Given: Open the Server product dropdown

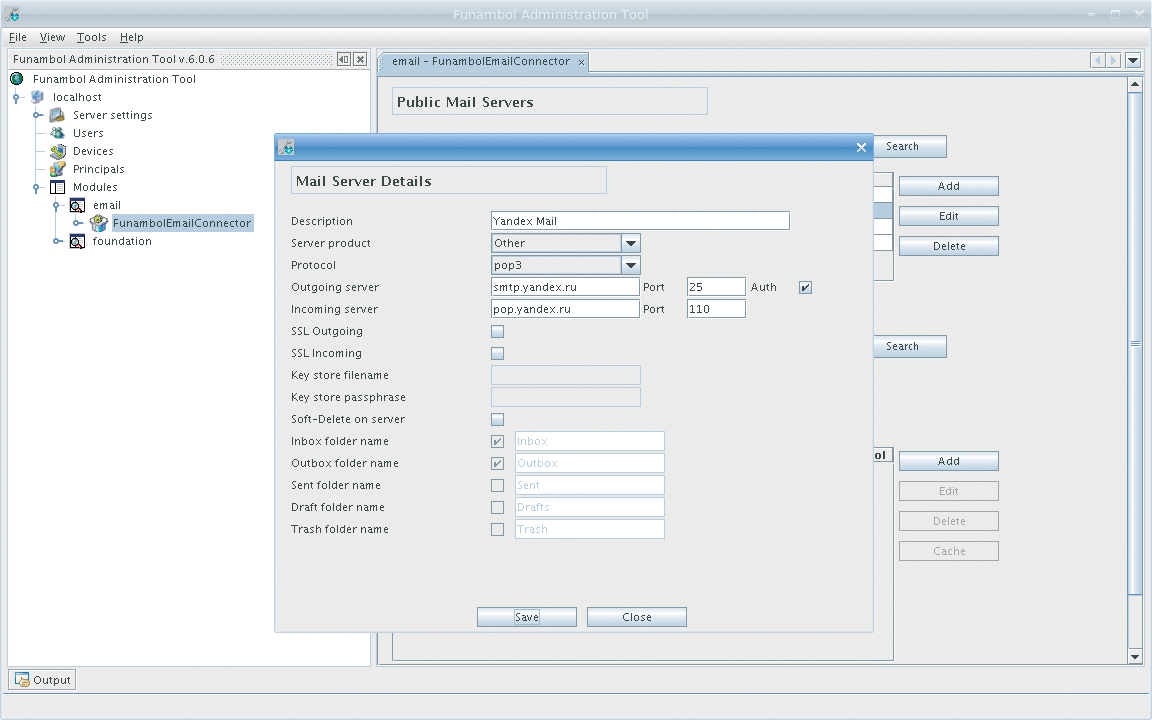Looking at the screenshot, I should point(630,243).
